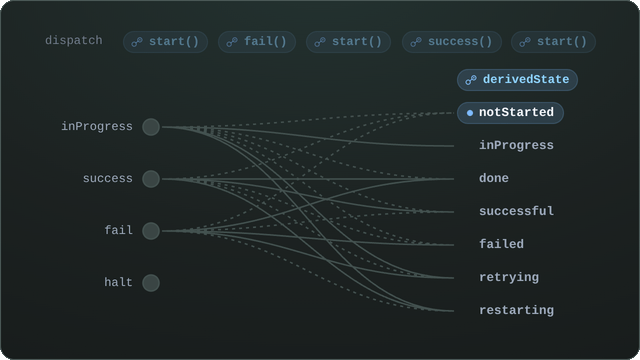
Task: Click the circle node next to inProgress
Action: (151, 127)
